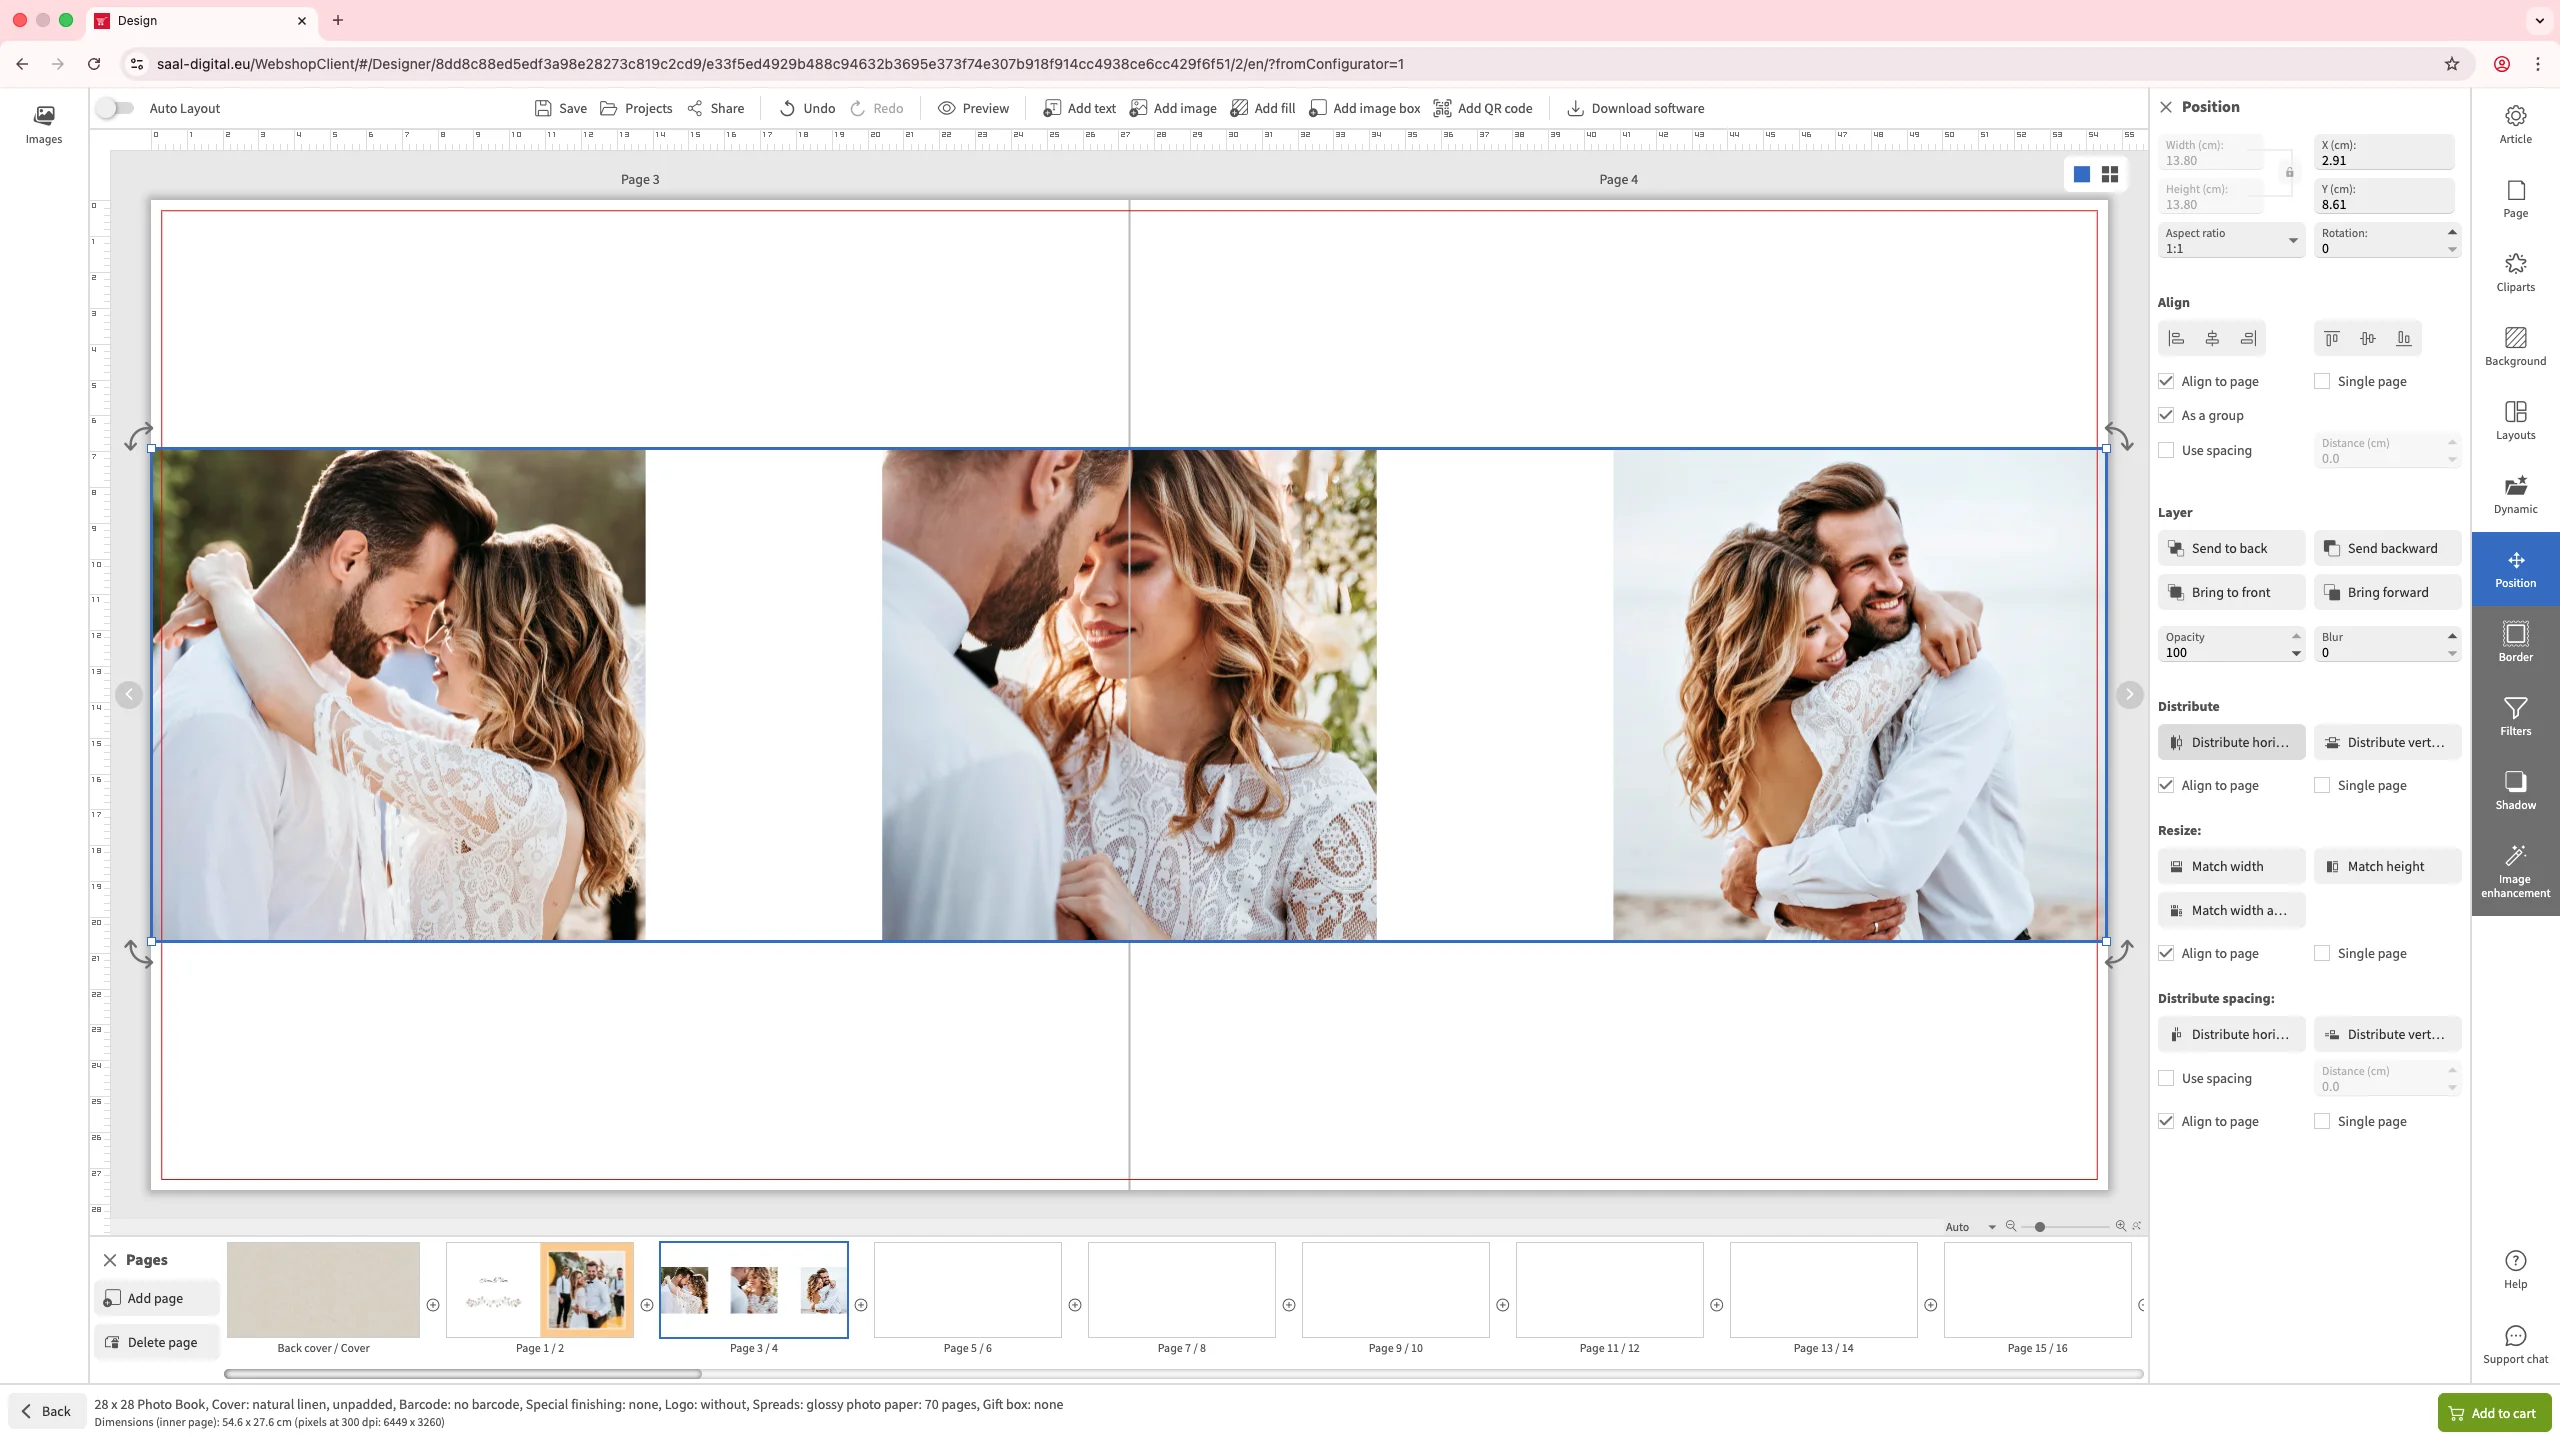This screenshot has width=2560, height=1440.
Task: Open the Cliparts panel
Action: [2515, 272]
